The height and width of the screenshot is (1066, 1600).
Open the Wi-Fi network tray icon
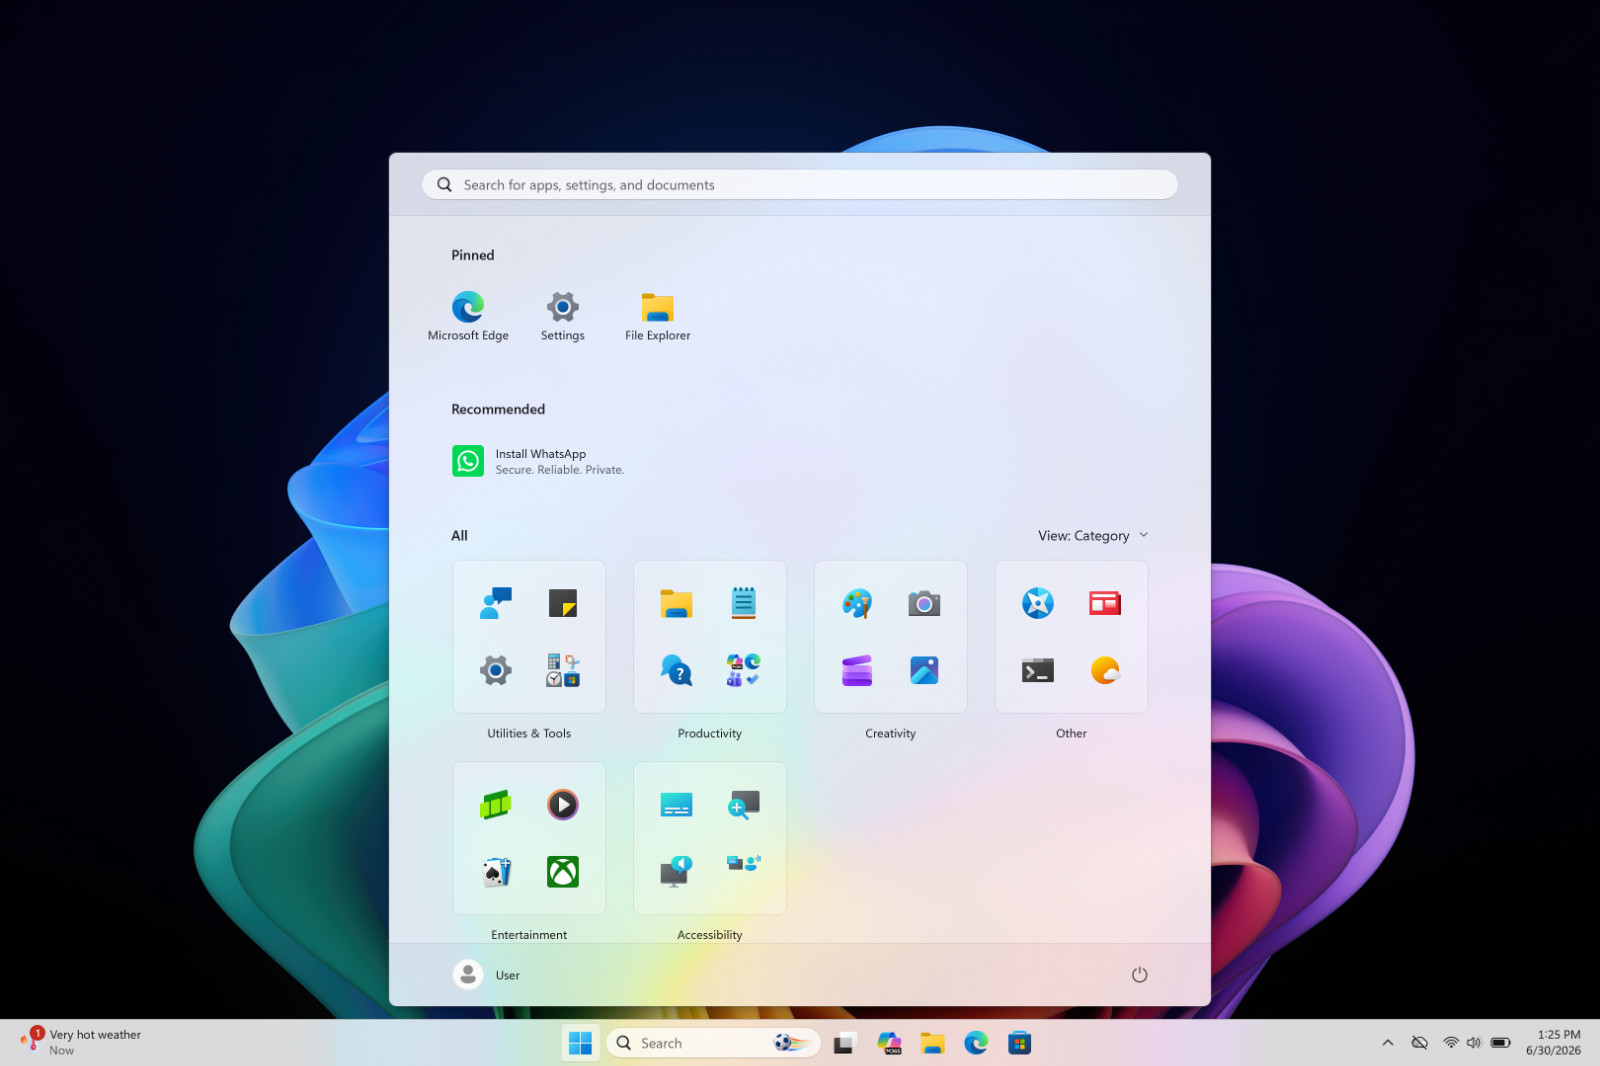click(x=1451, y=1043)
